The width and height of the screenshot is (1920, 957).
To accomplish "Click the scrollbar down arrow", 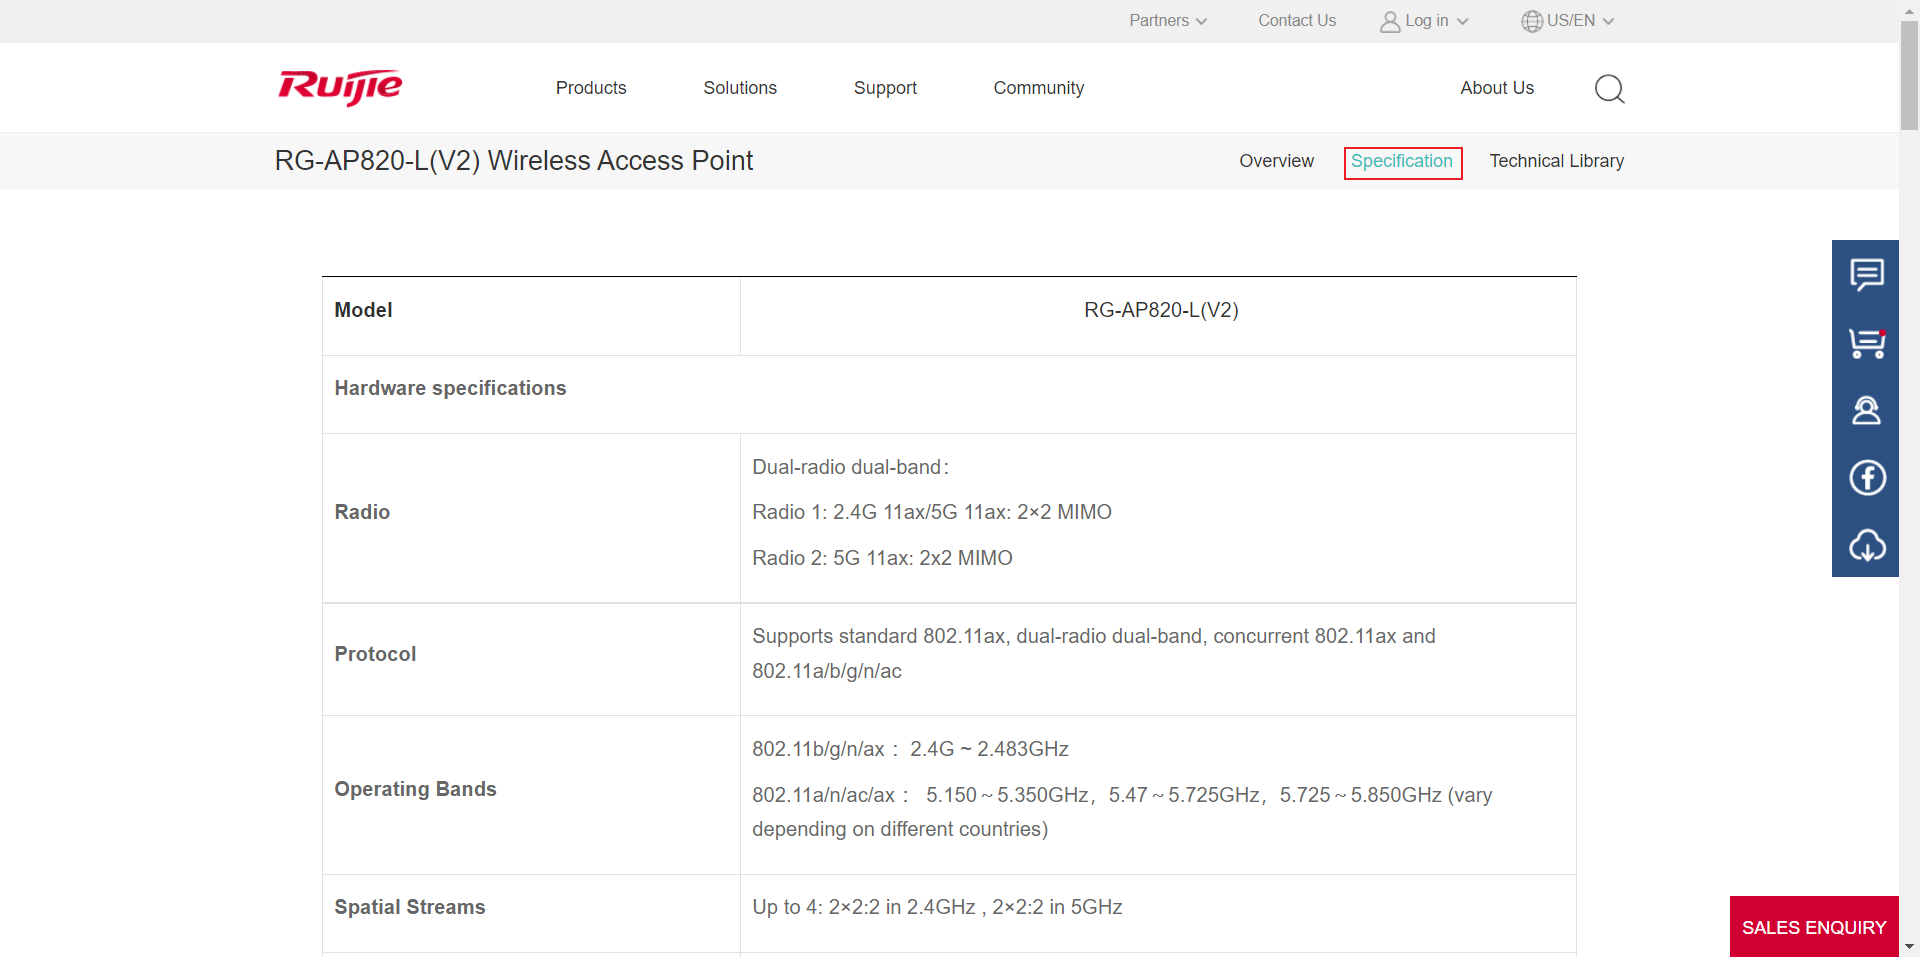I will point(1909,947).
